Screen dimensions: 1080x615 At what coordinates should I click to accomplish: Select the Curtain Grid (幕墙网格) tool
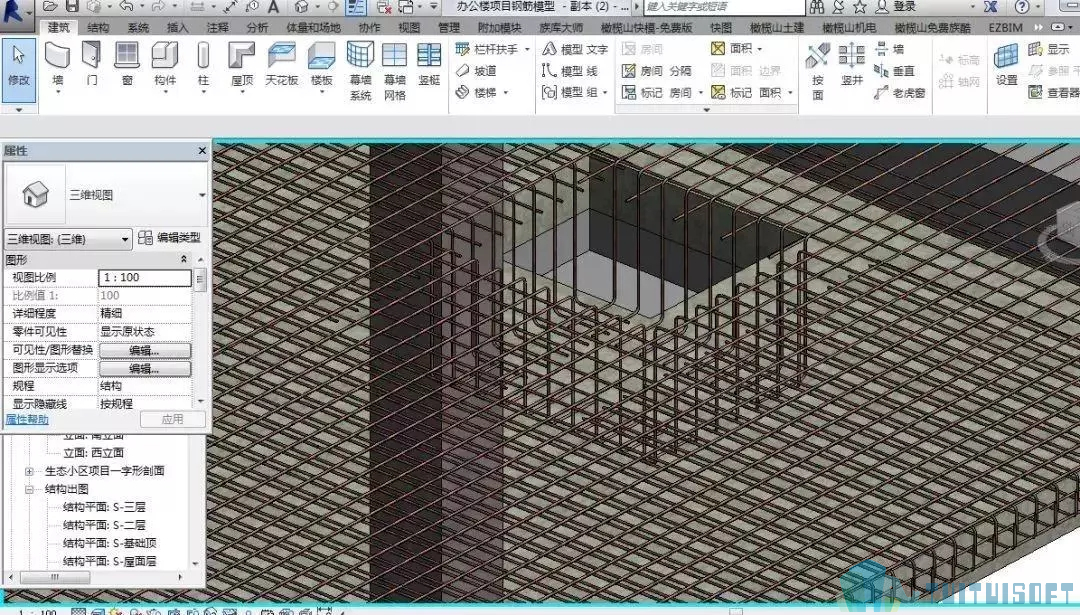395,71
